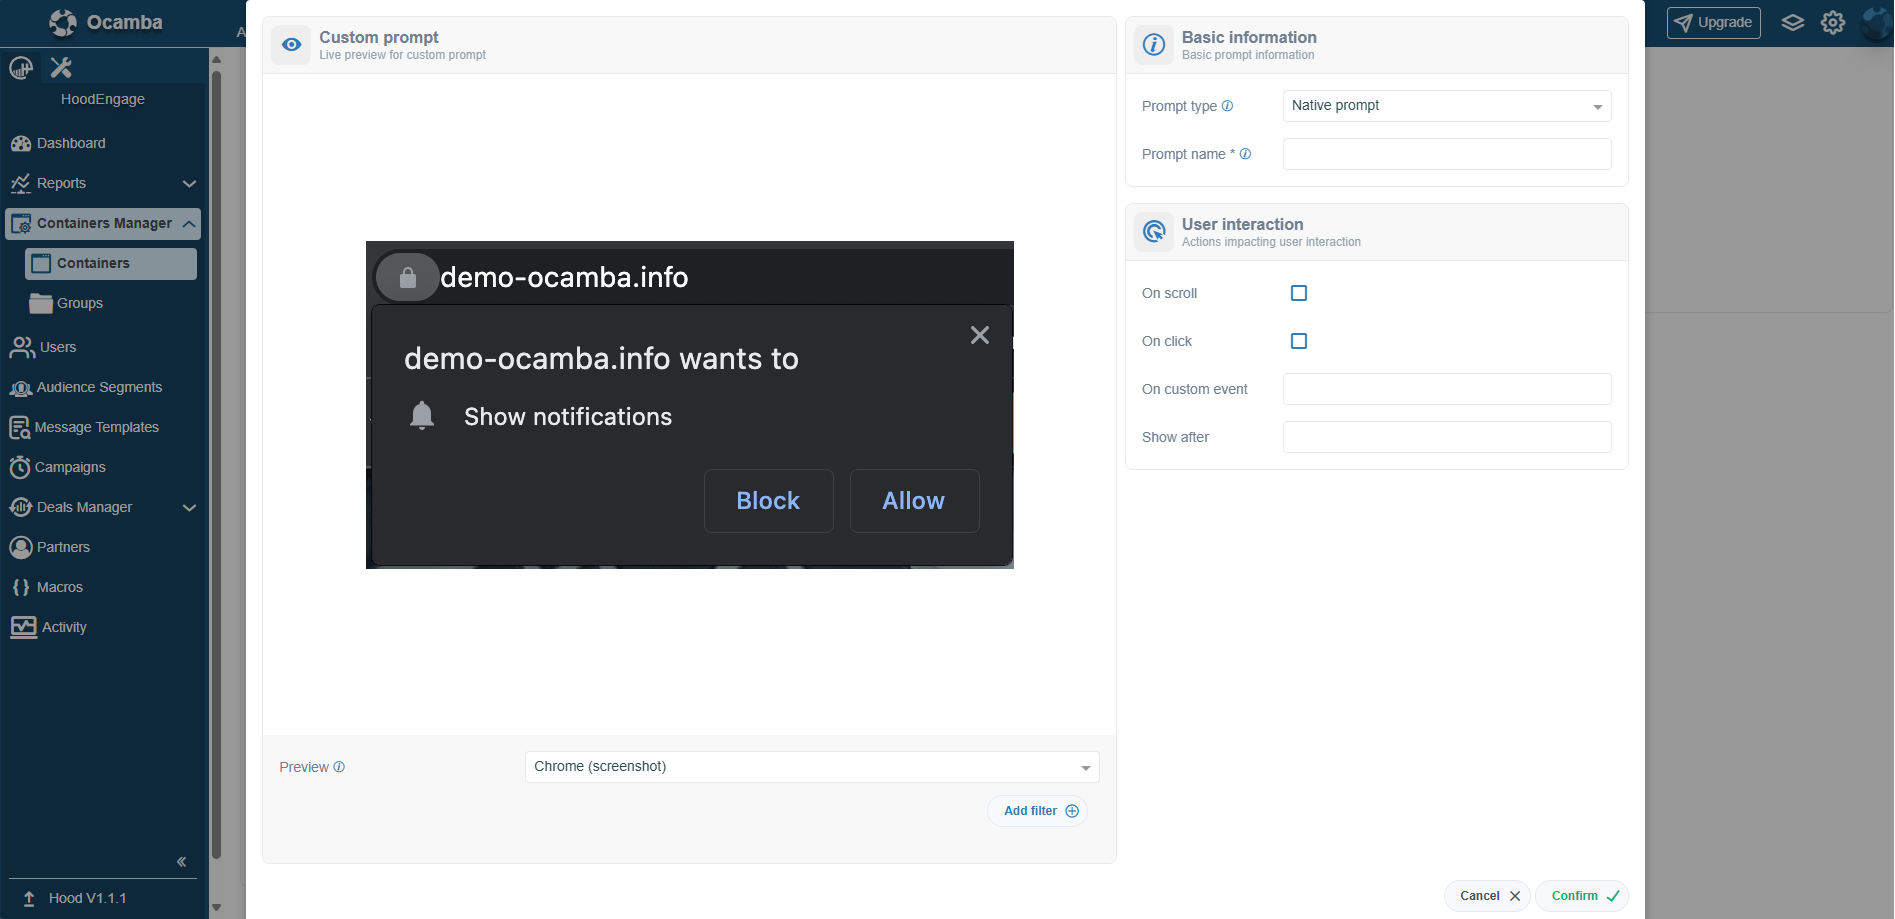Viewport: 1895px width, 919px height.
Task: Select Containers in the sidebar
Action: (110, 263)
